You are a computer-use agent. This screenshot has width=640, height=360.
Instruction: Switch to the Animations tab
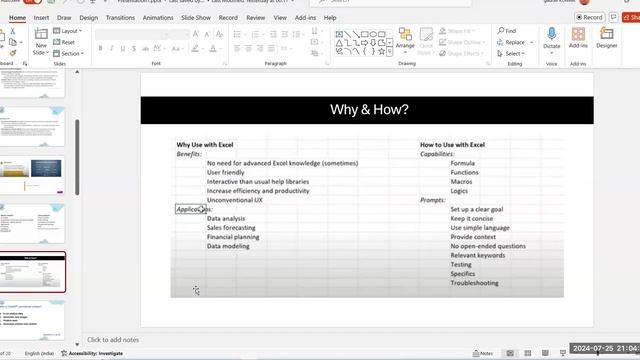(158, 18)
